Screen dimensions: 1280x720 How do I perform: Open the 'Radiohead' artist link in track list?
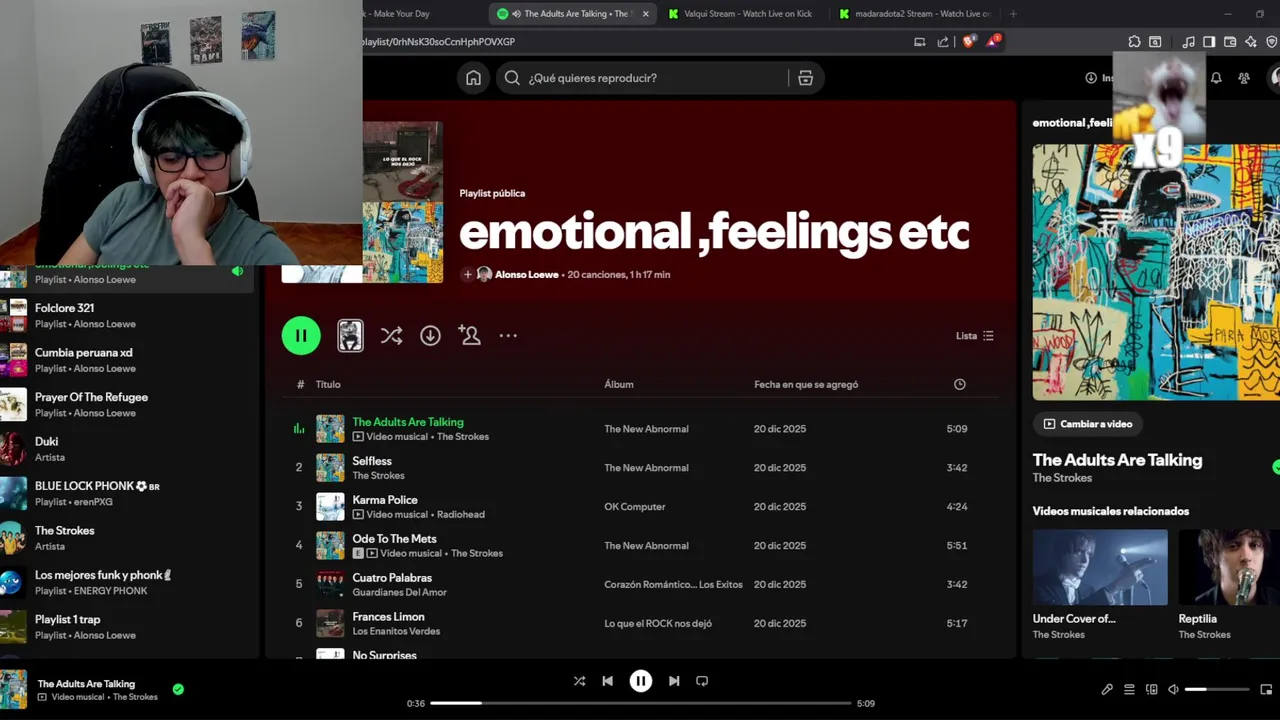tap(460, 514)
